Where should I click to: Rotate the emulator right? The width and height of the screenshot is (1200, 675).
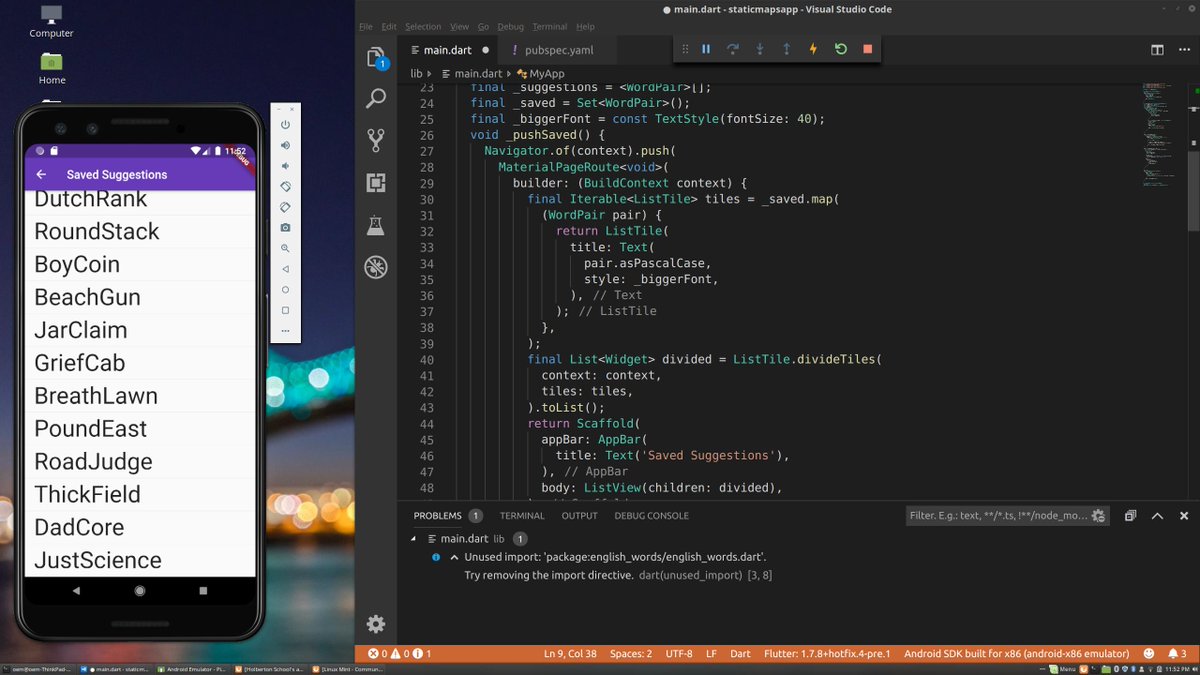point(285,207)
